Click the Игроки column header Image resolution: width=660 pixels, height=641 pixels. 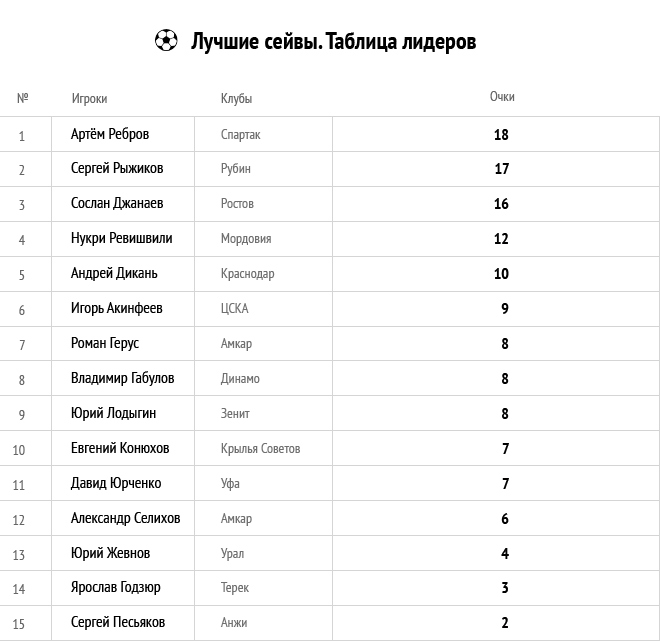coord(89,98)
